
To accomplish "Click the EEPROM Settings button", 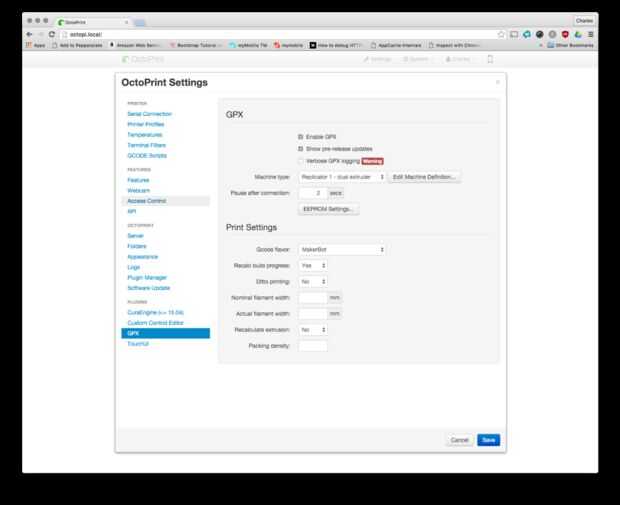I will point(328,209).
